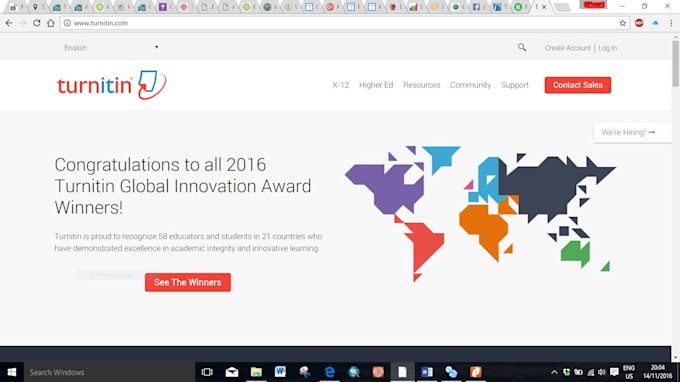Open File Explorer from the taskbar
680x382 pixels.
[x=256, y=372]
